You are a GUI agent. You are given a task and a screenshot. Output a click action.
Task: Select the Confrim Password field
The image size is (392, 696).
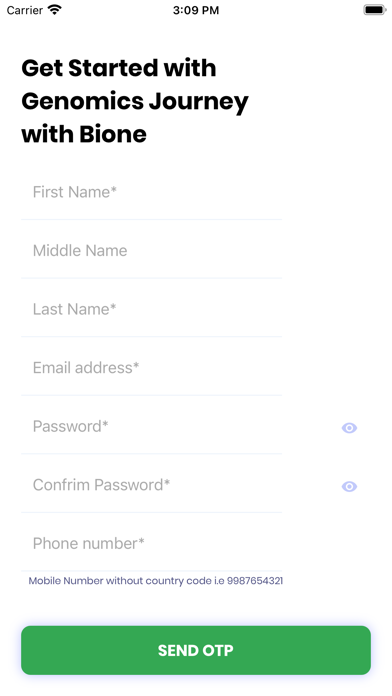[151, 485]
